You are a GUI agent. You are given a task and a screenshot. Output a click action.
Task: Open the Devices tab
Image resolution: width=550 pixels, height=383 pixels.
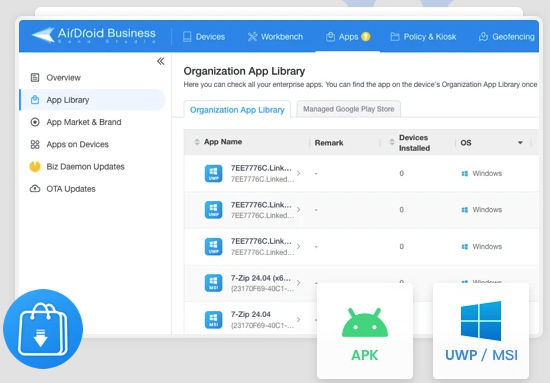204,36
